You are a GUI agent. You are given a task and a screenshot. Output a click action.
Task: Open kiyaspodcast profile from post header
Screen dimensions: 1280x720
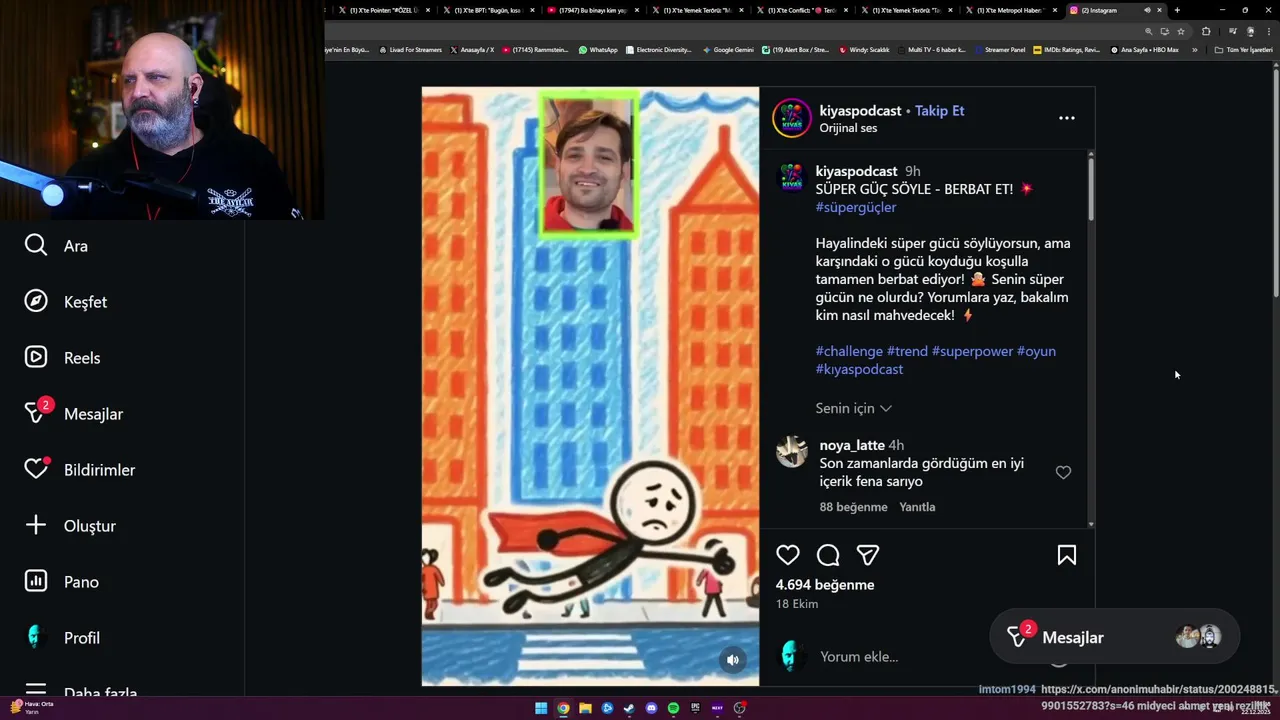pos(860,111)
